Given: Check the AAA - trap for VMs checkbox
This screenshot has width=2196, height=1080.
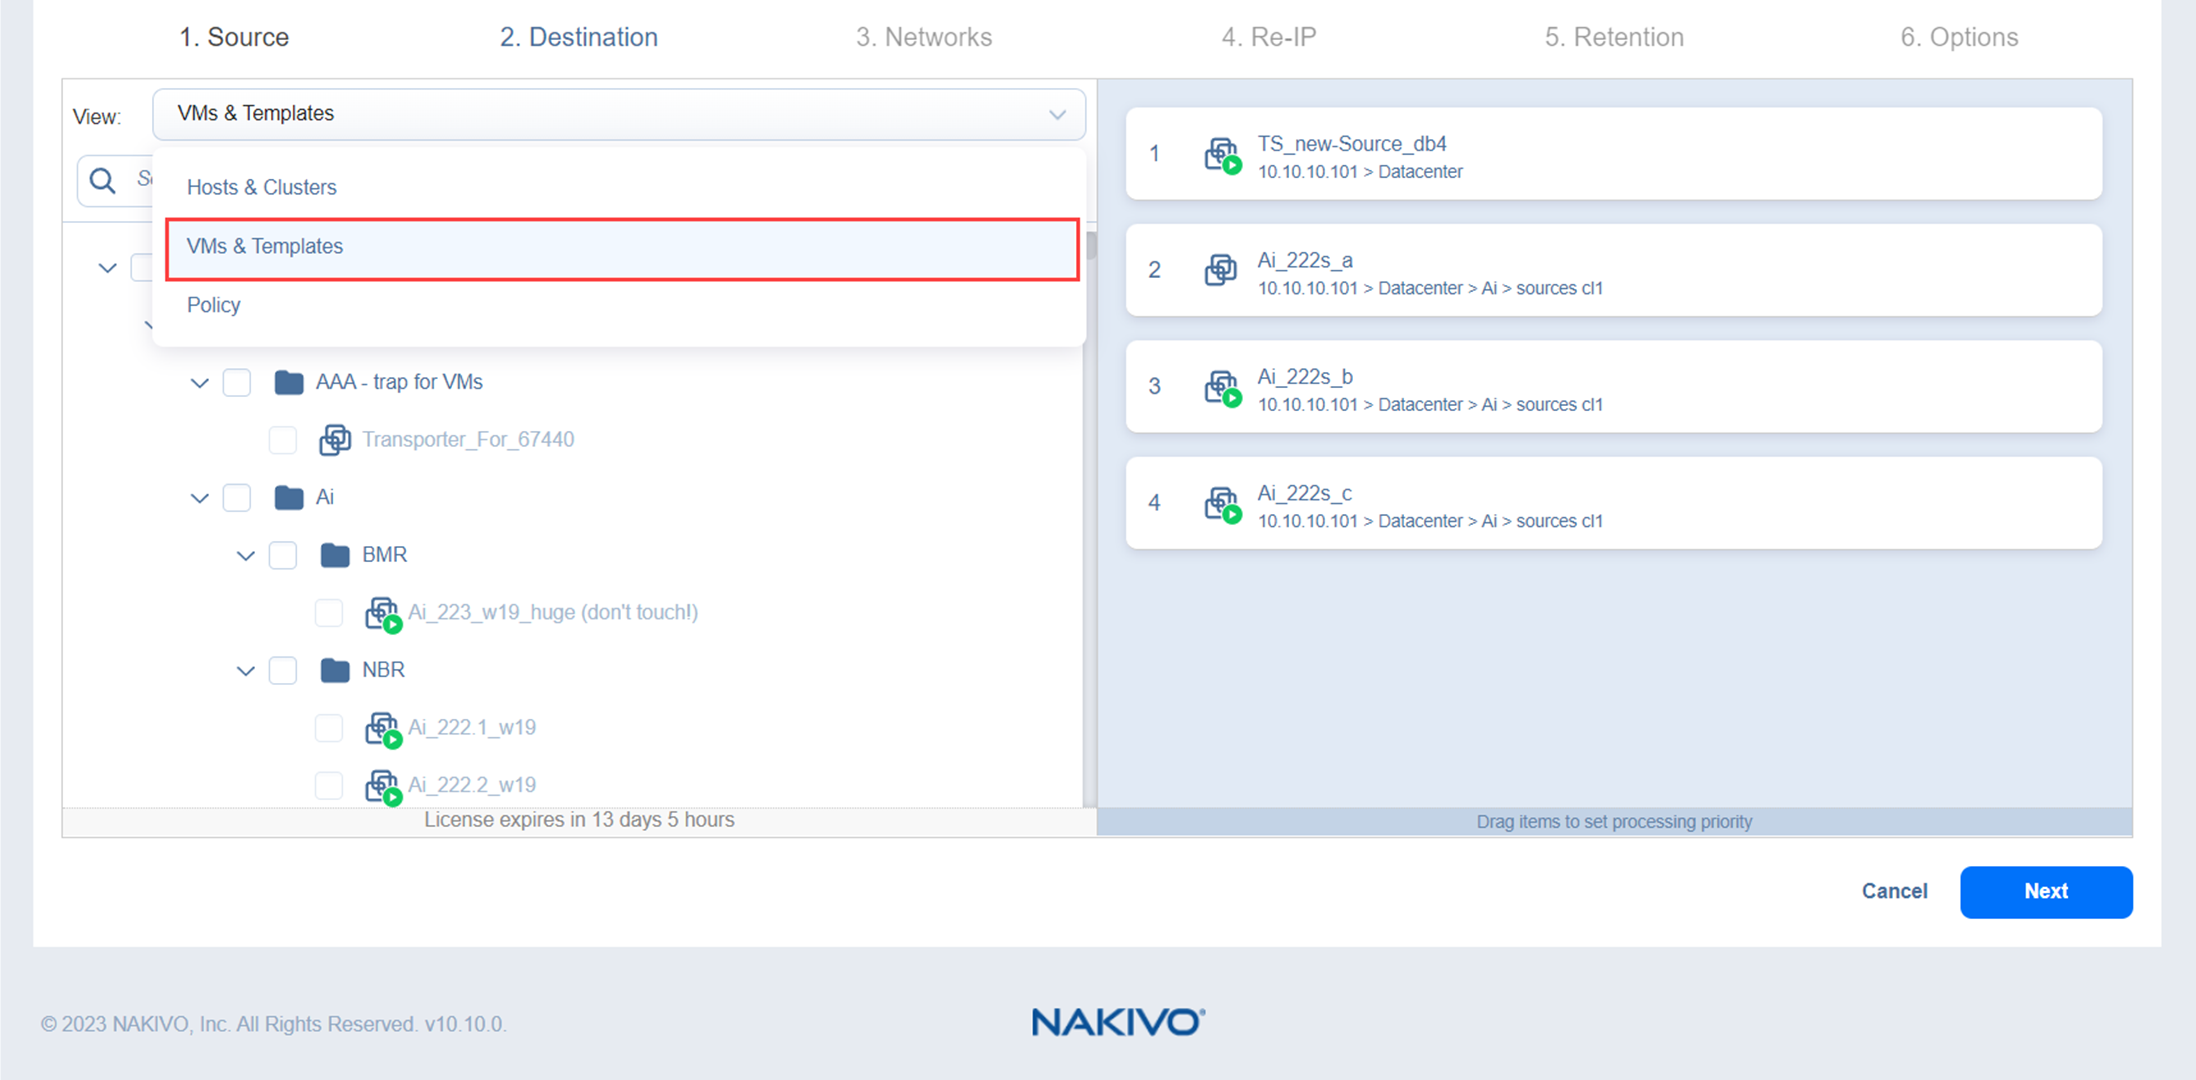Looking at the screenshot, I should 237,382.
